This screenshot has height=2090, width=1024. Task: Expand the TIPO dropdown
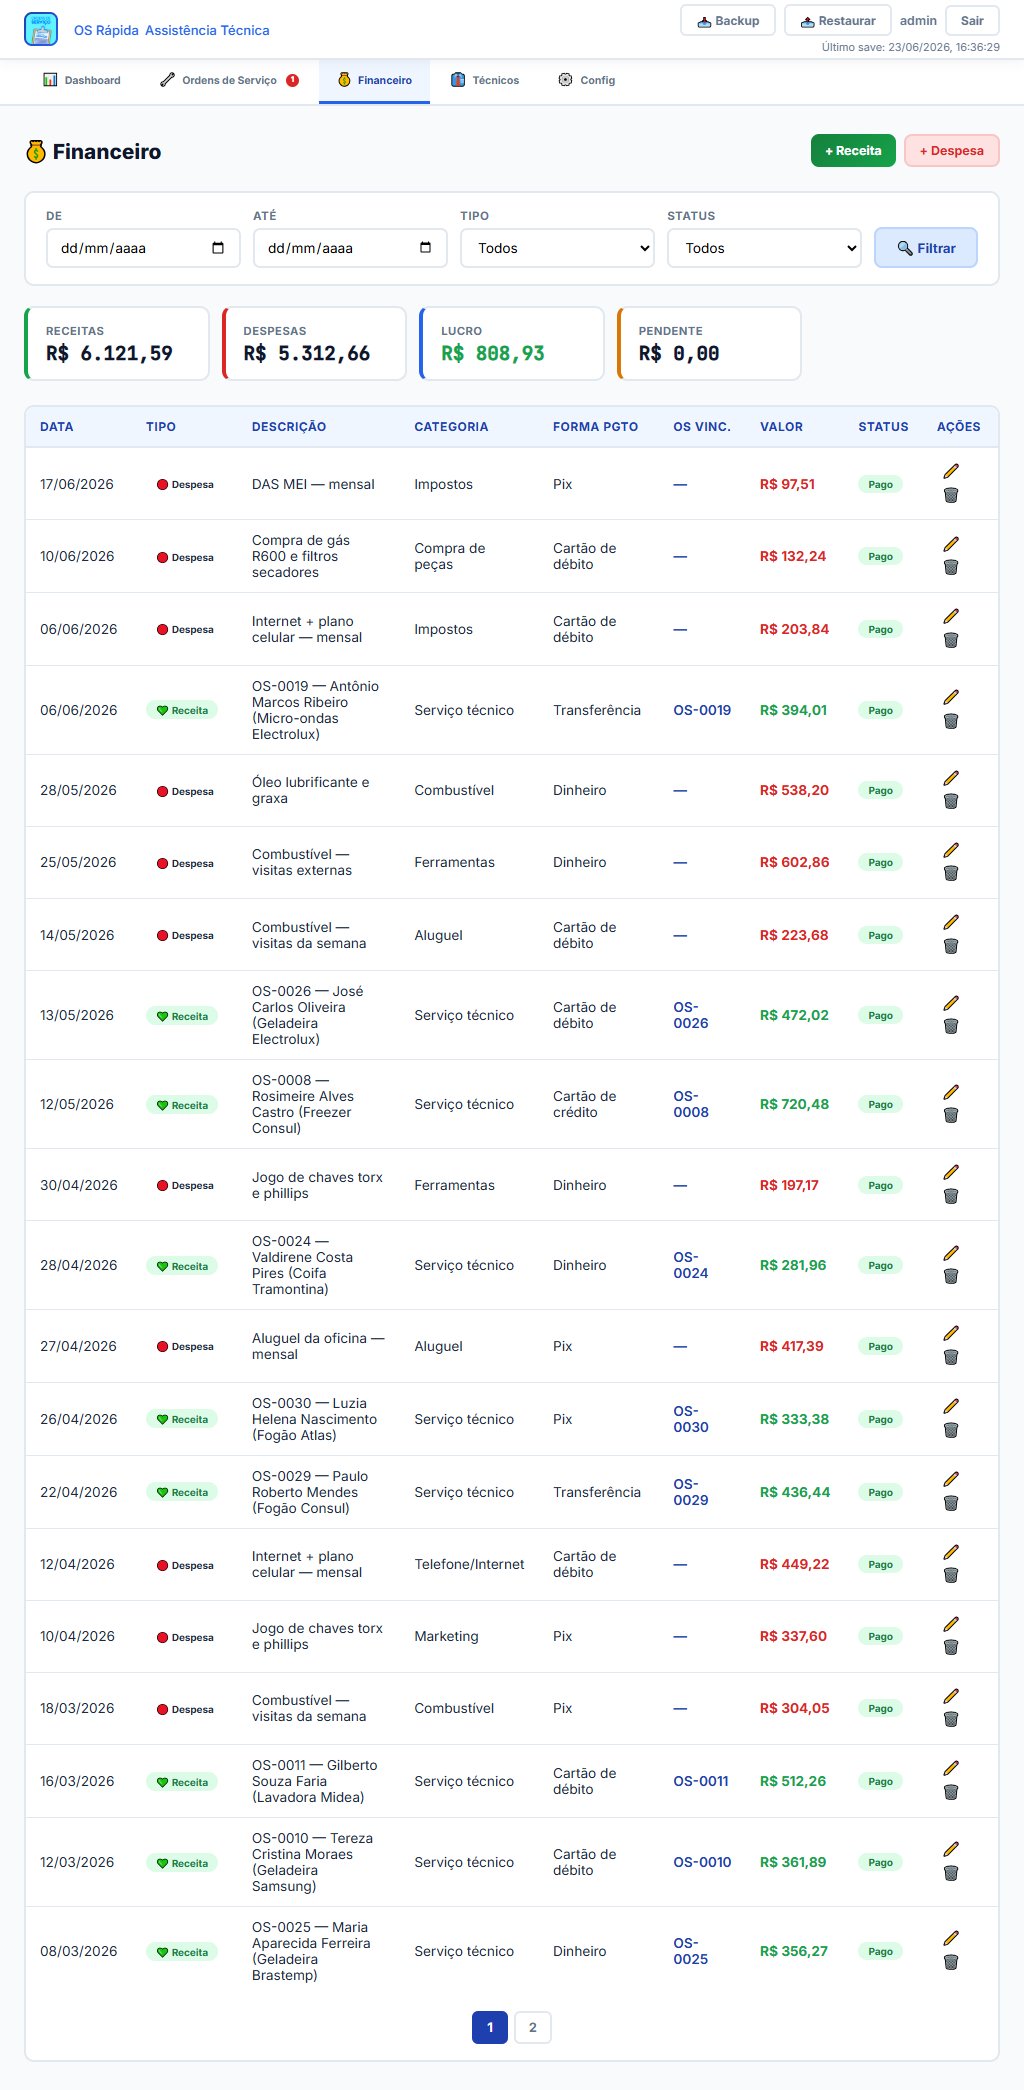click(x=557, y=248)
